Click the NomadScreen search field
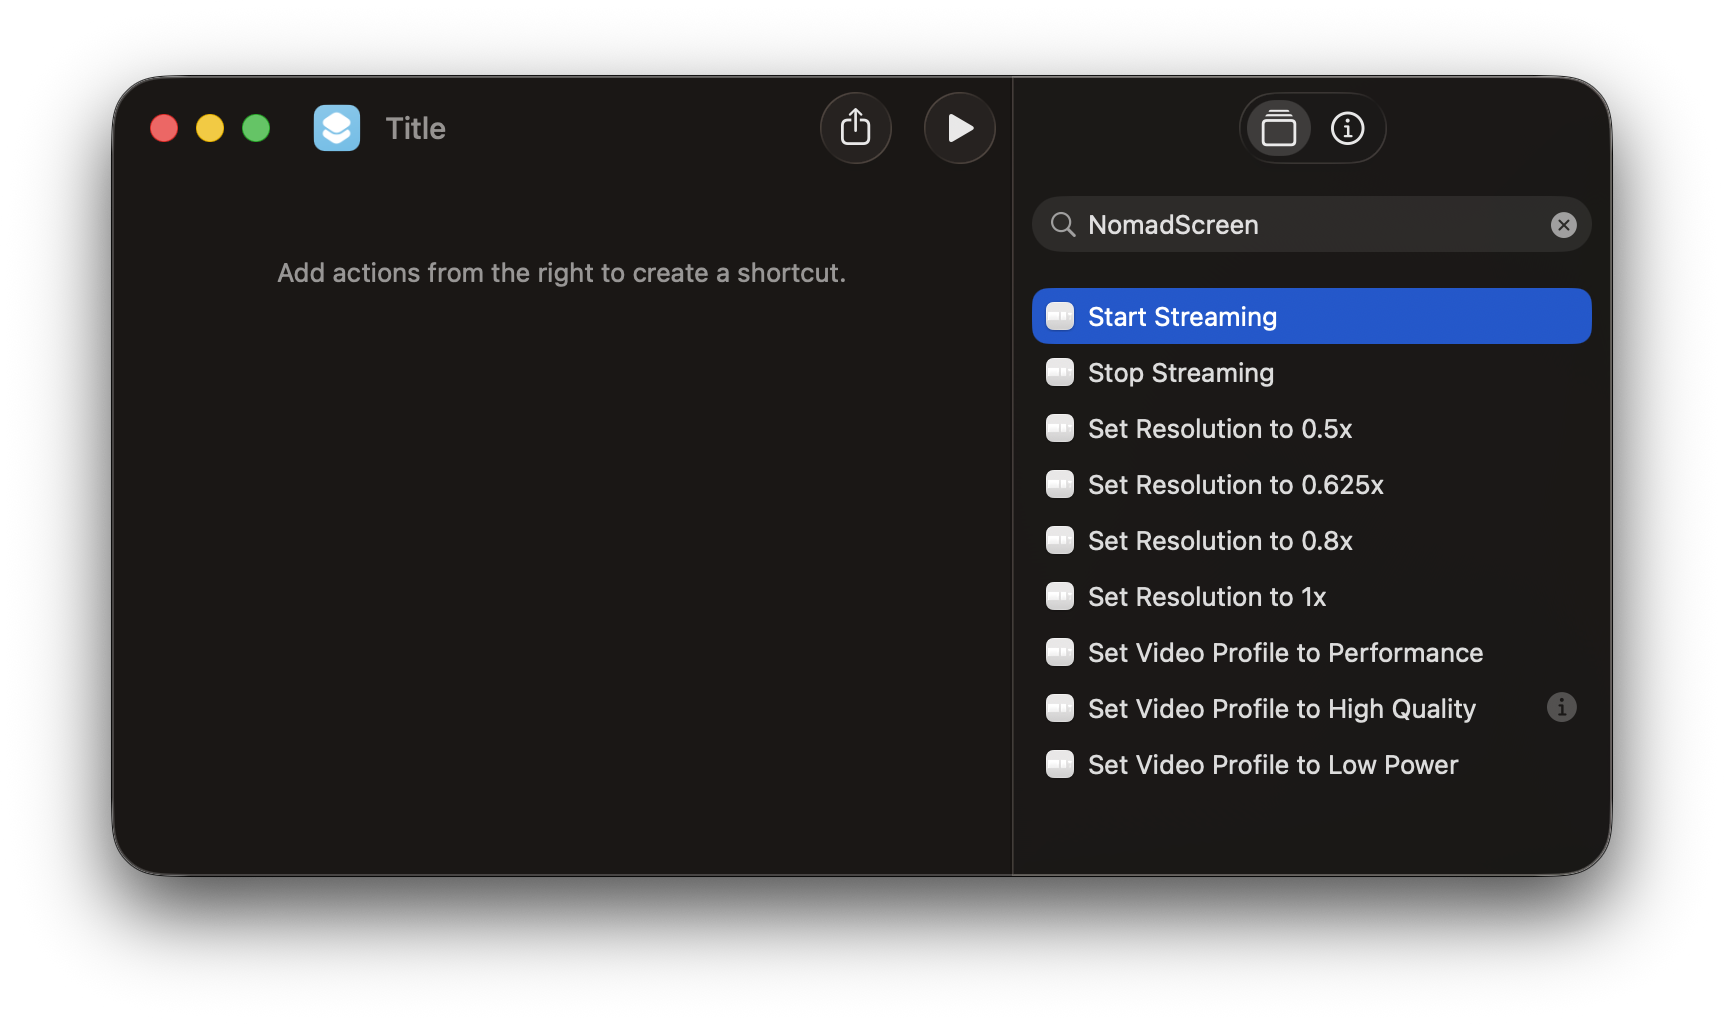 pyautogui.click(x=1311, y=224)
